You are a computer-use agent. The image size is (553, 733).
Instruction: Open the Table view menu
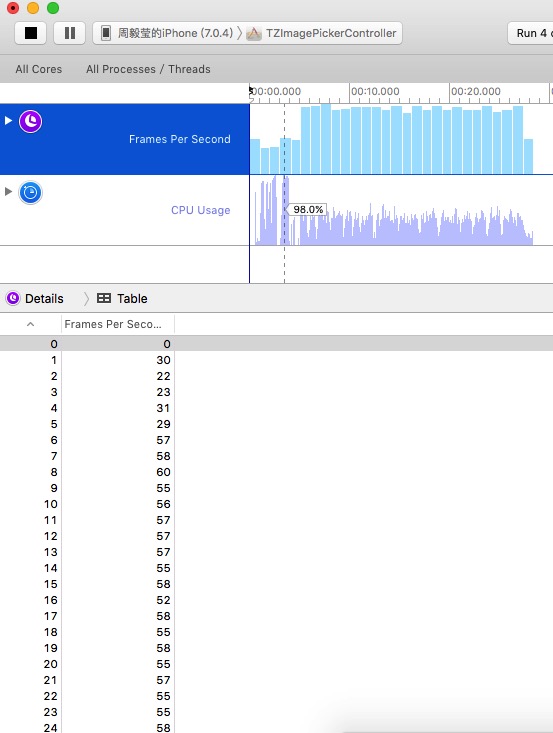coord(132,298)
